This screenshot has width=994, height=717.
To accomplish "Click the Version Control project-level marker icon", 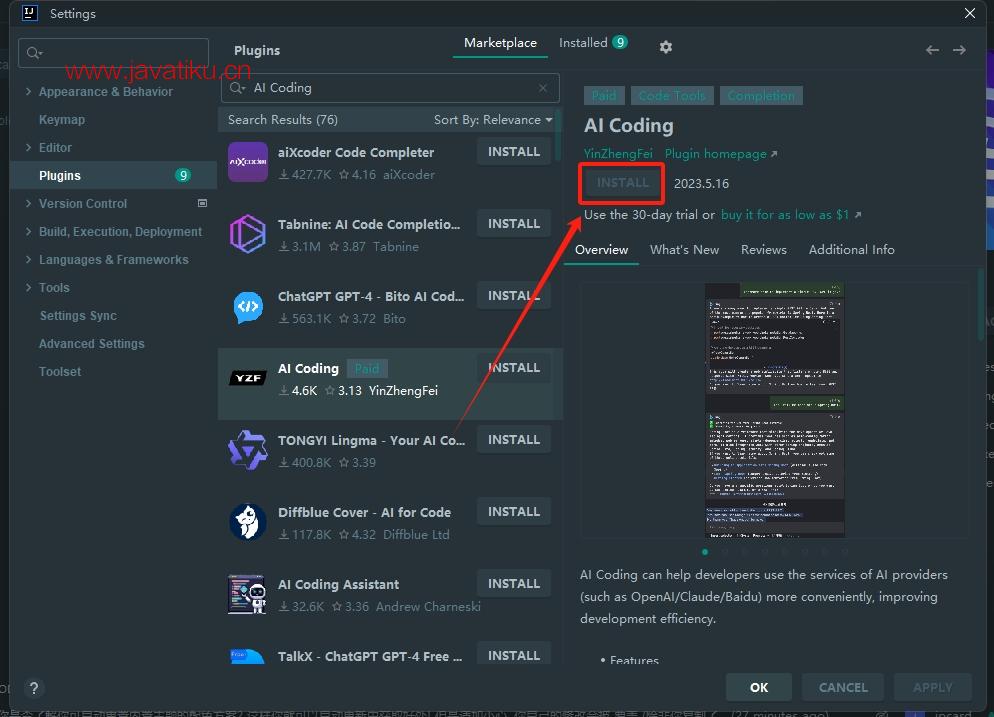I will (202, 203).
